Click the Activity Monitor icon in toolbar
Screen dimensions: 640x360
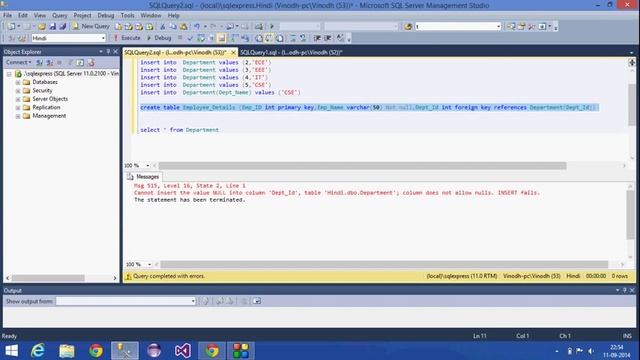(x=258, y=27)
